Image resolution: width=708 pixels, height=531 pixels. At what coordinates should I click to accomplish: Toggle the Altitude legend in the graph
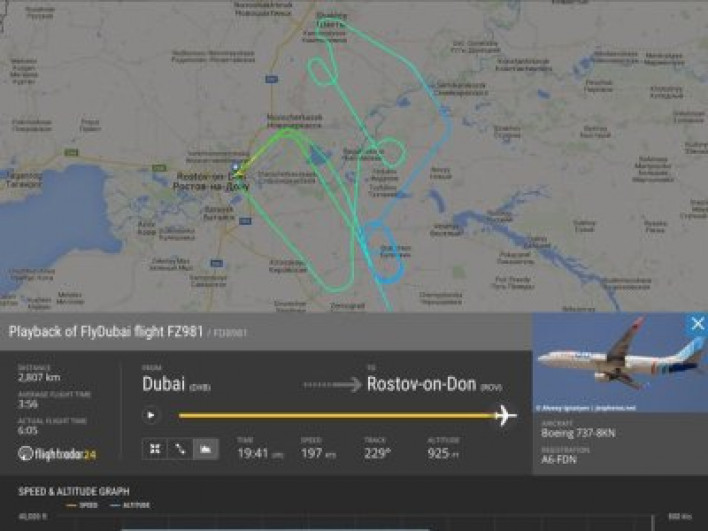pos(130,505)
